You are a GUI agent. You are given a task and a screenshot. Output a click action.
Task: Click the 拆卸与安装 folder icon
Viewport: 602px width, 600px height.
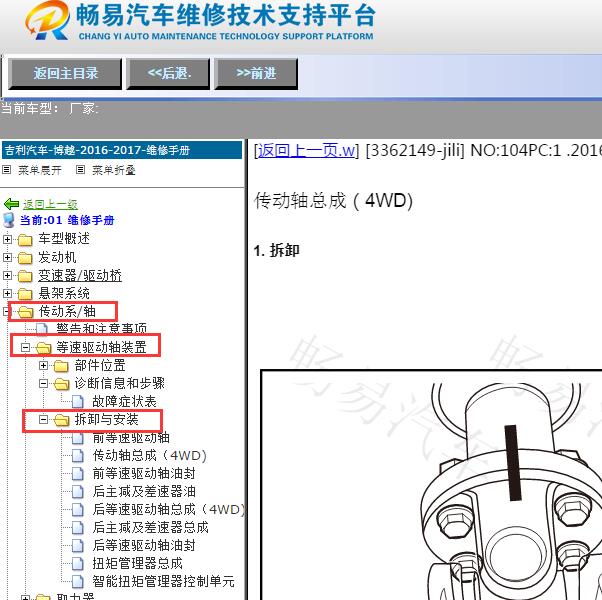61,420
